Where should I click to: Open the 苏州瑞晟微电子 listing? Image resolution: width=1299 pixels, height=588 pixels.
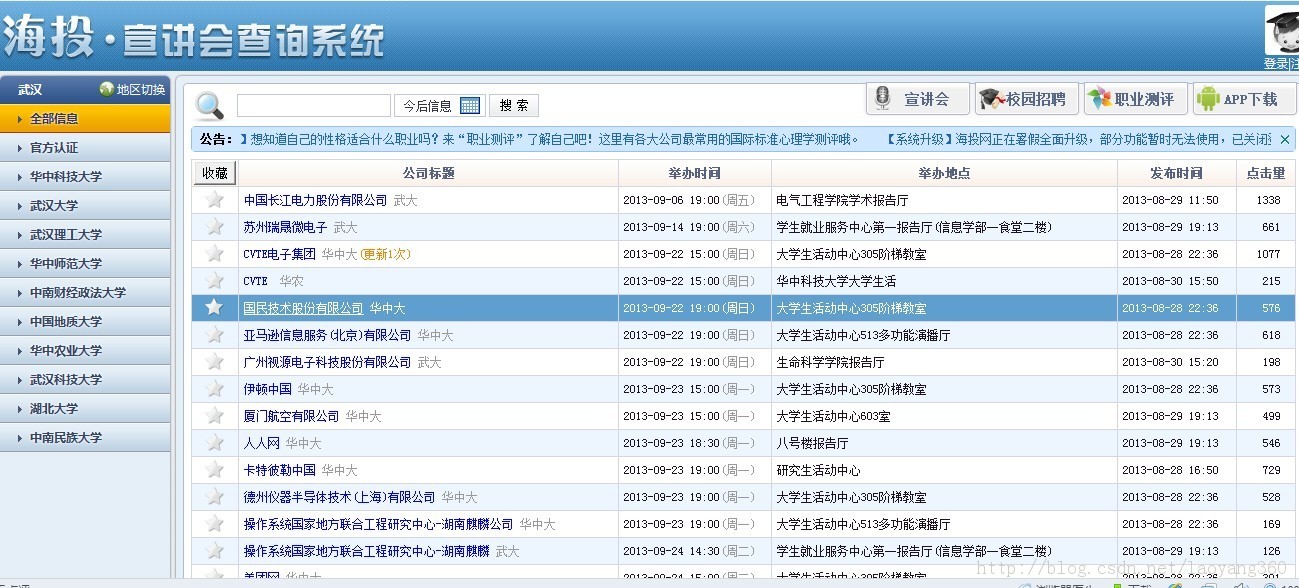point(285,227)
